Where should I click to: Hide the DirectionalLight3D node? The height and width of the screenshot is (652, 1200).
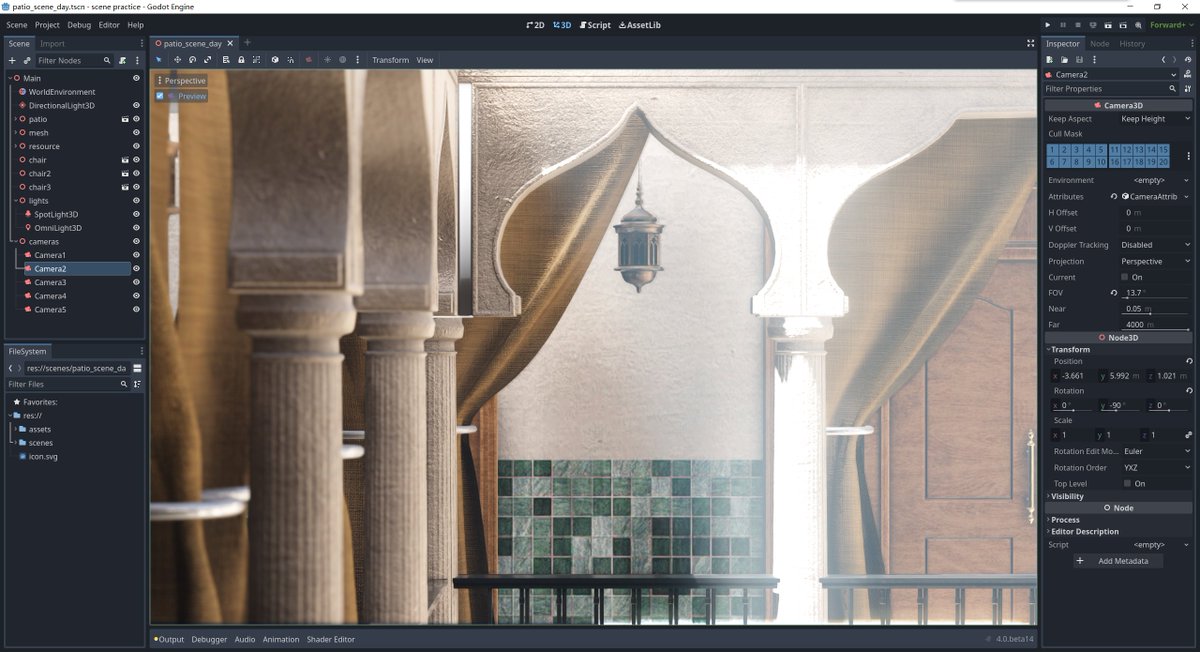tap(136, 105)
